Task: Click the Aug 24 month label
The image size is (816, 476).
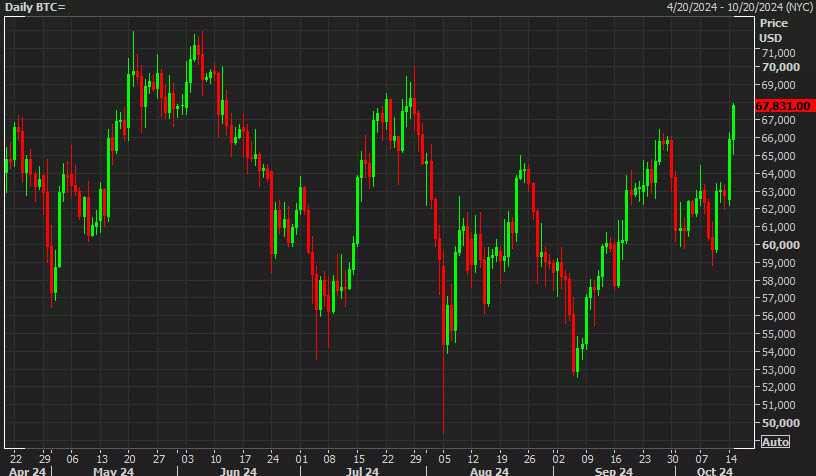Action: pyautogui.click(x=489, y=471)
